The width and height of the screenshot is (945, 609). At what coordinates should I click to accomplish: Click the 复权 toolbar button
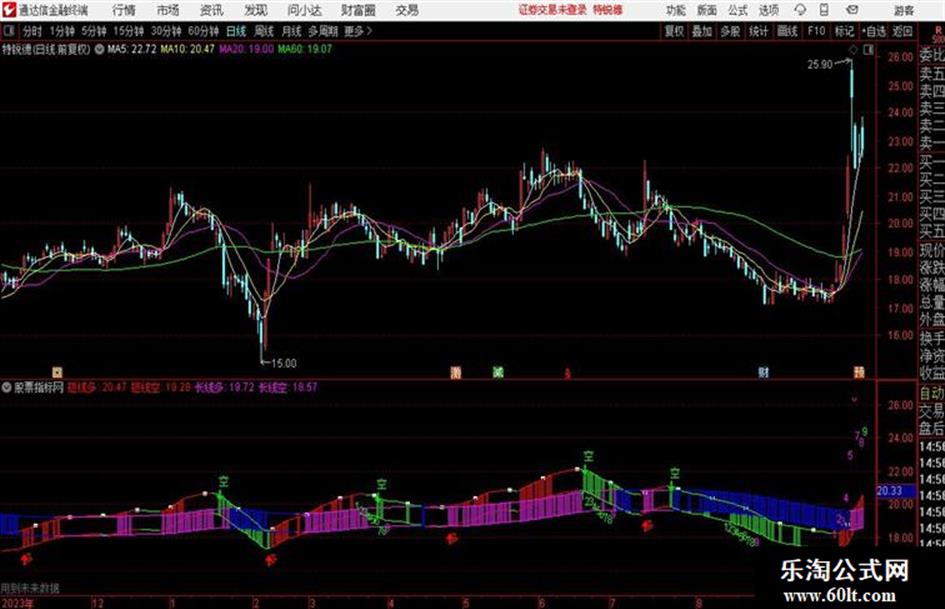pos(674,31)
